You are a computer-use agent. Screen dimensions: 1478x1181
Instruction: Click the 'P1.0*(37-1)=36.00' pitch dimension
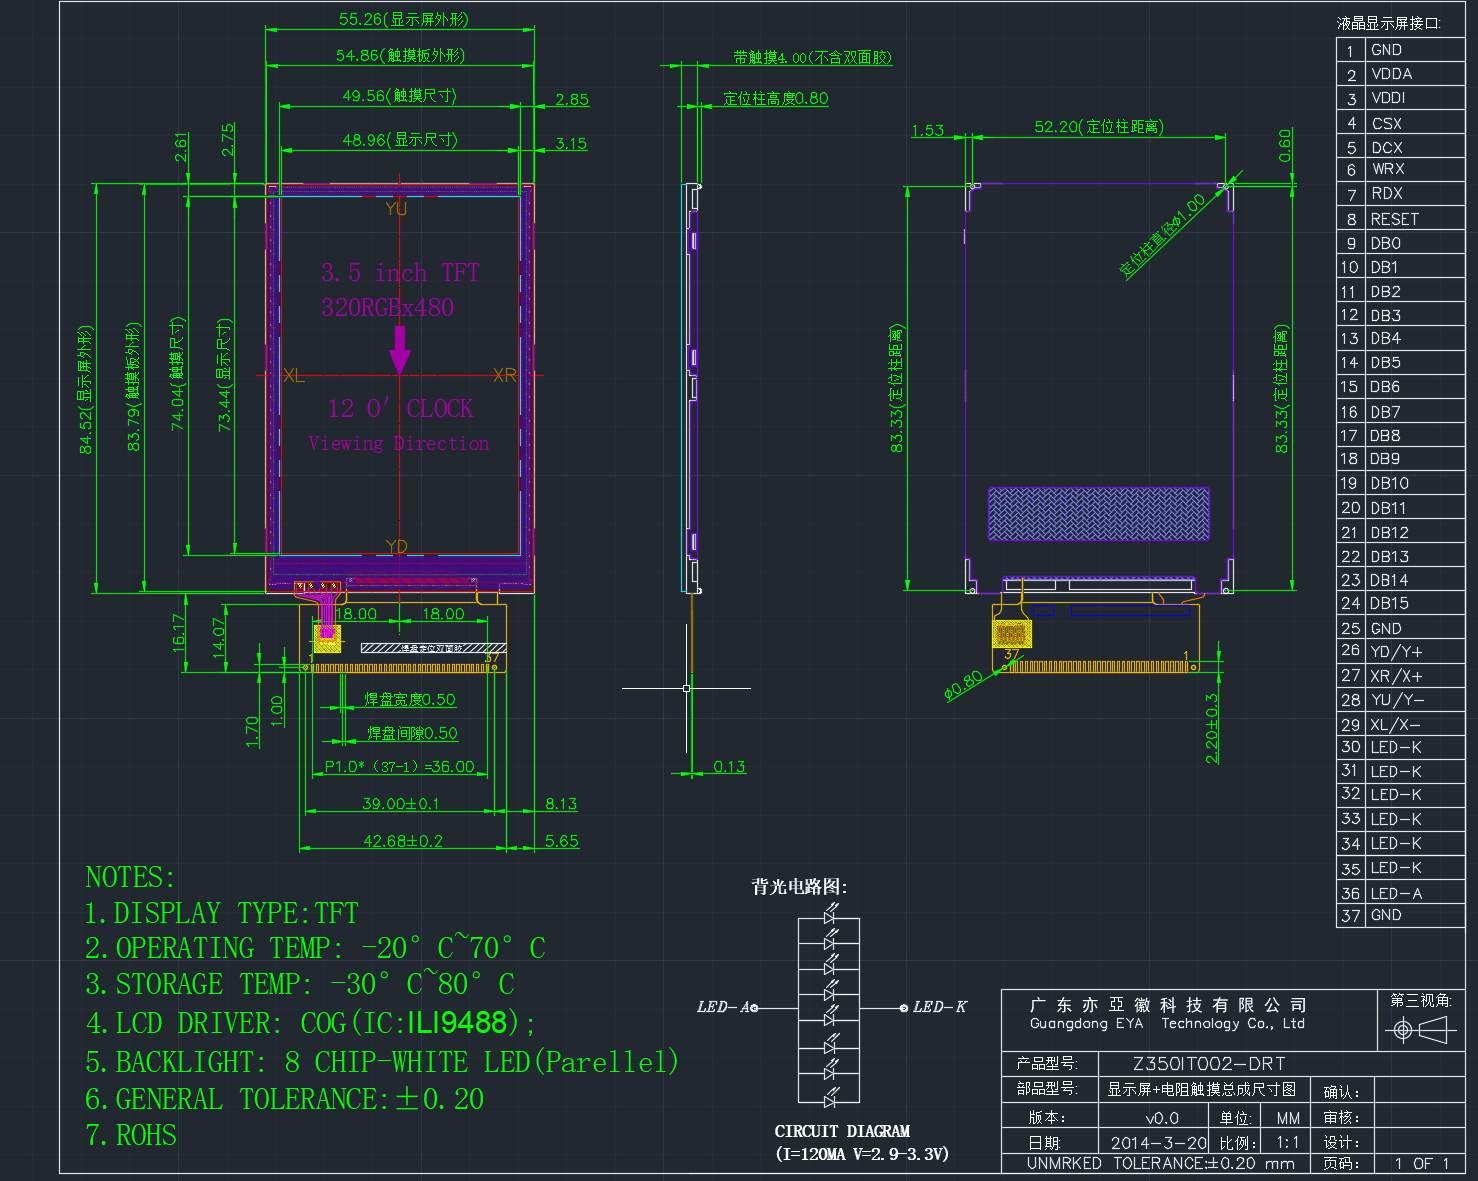(399, 766)
